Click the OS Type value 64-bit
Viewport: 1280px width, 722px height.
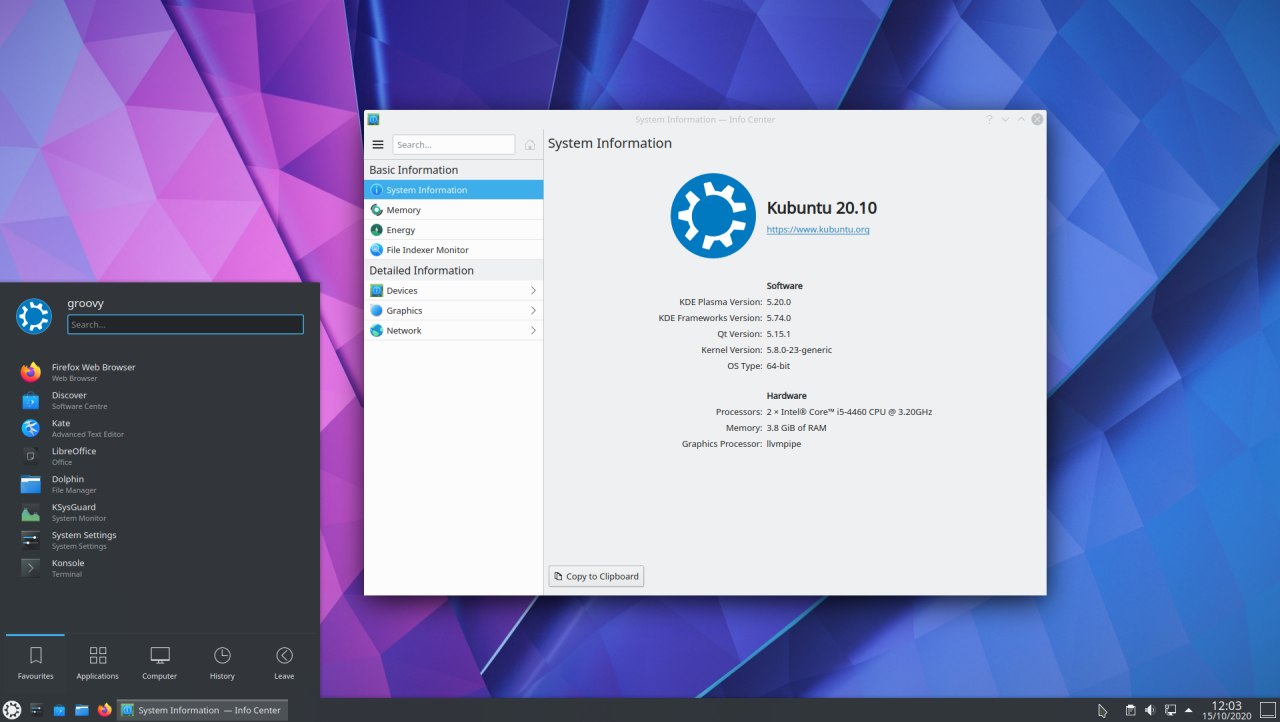(778, 366)
